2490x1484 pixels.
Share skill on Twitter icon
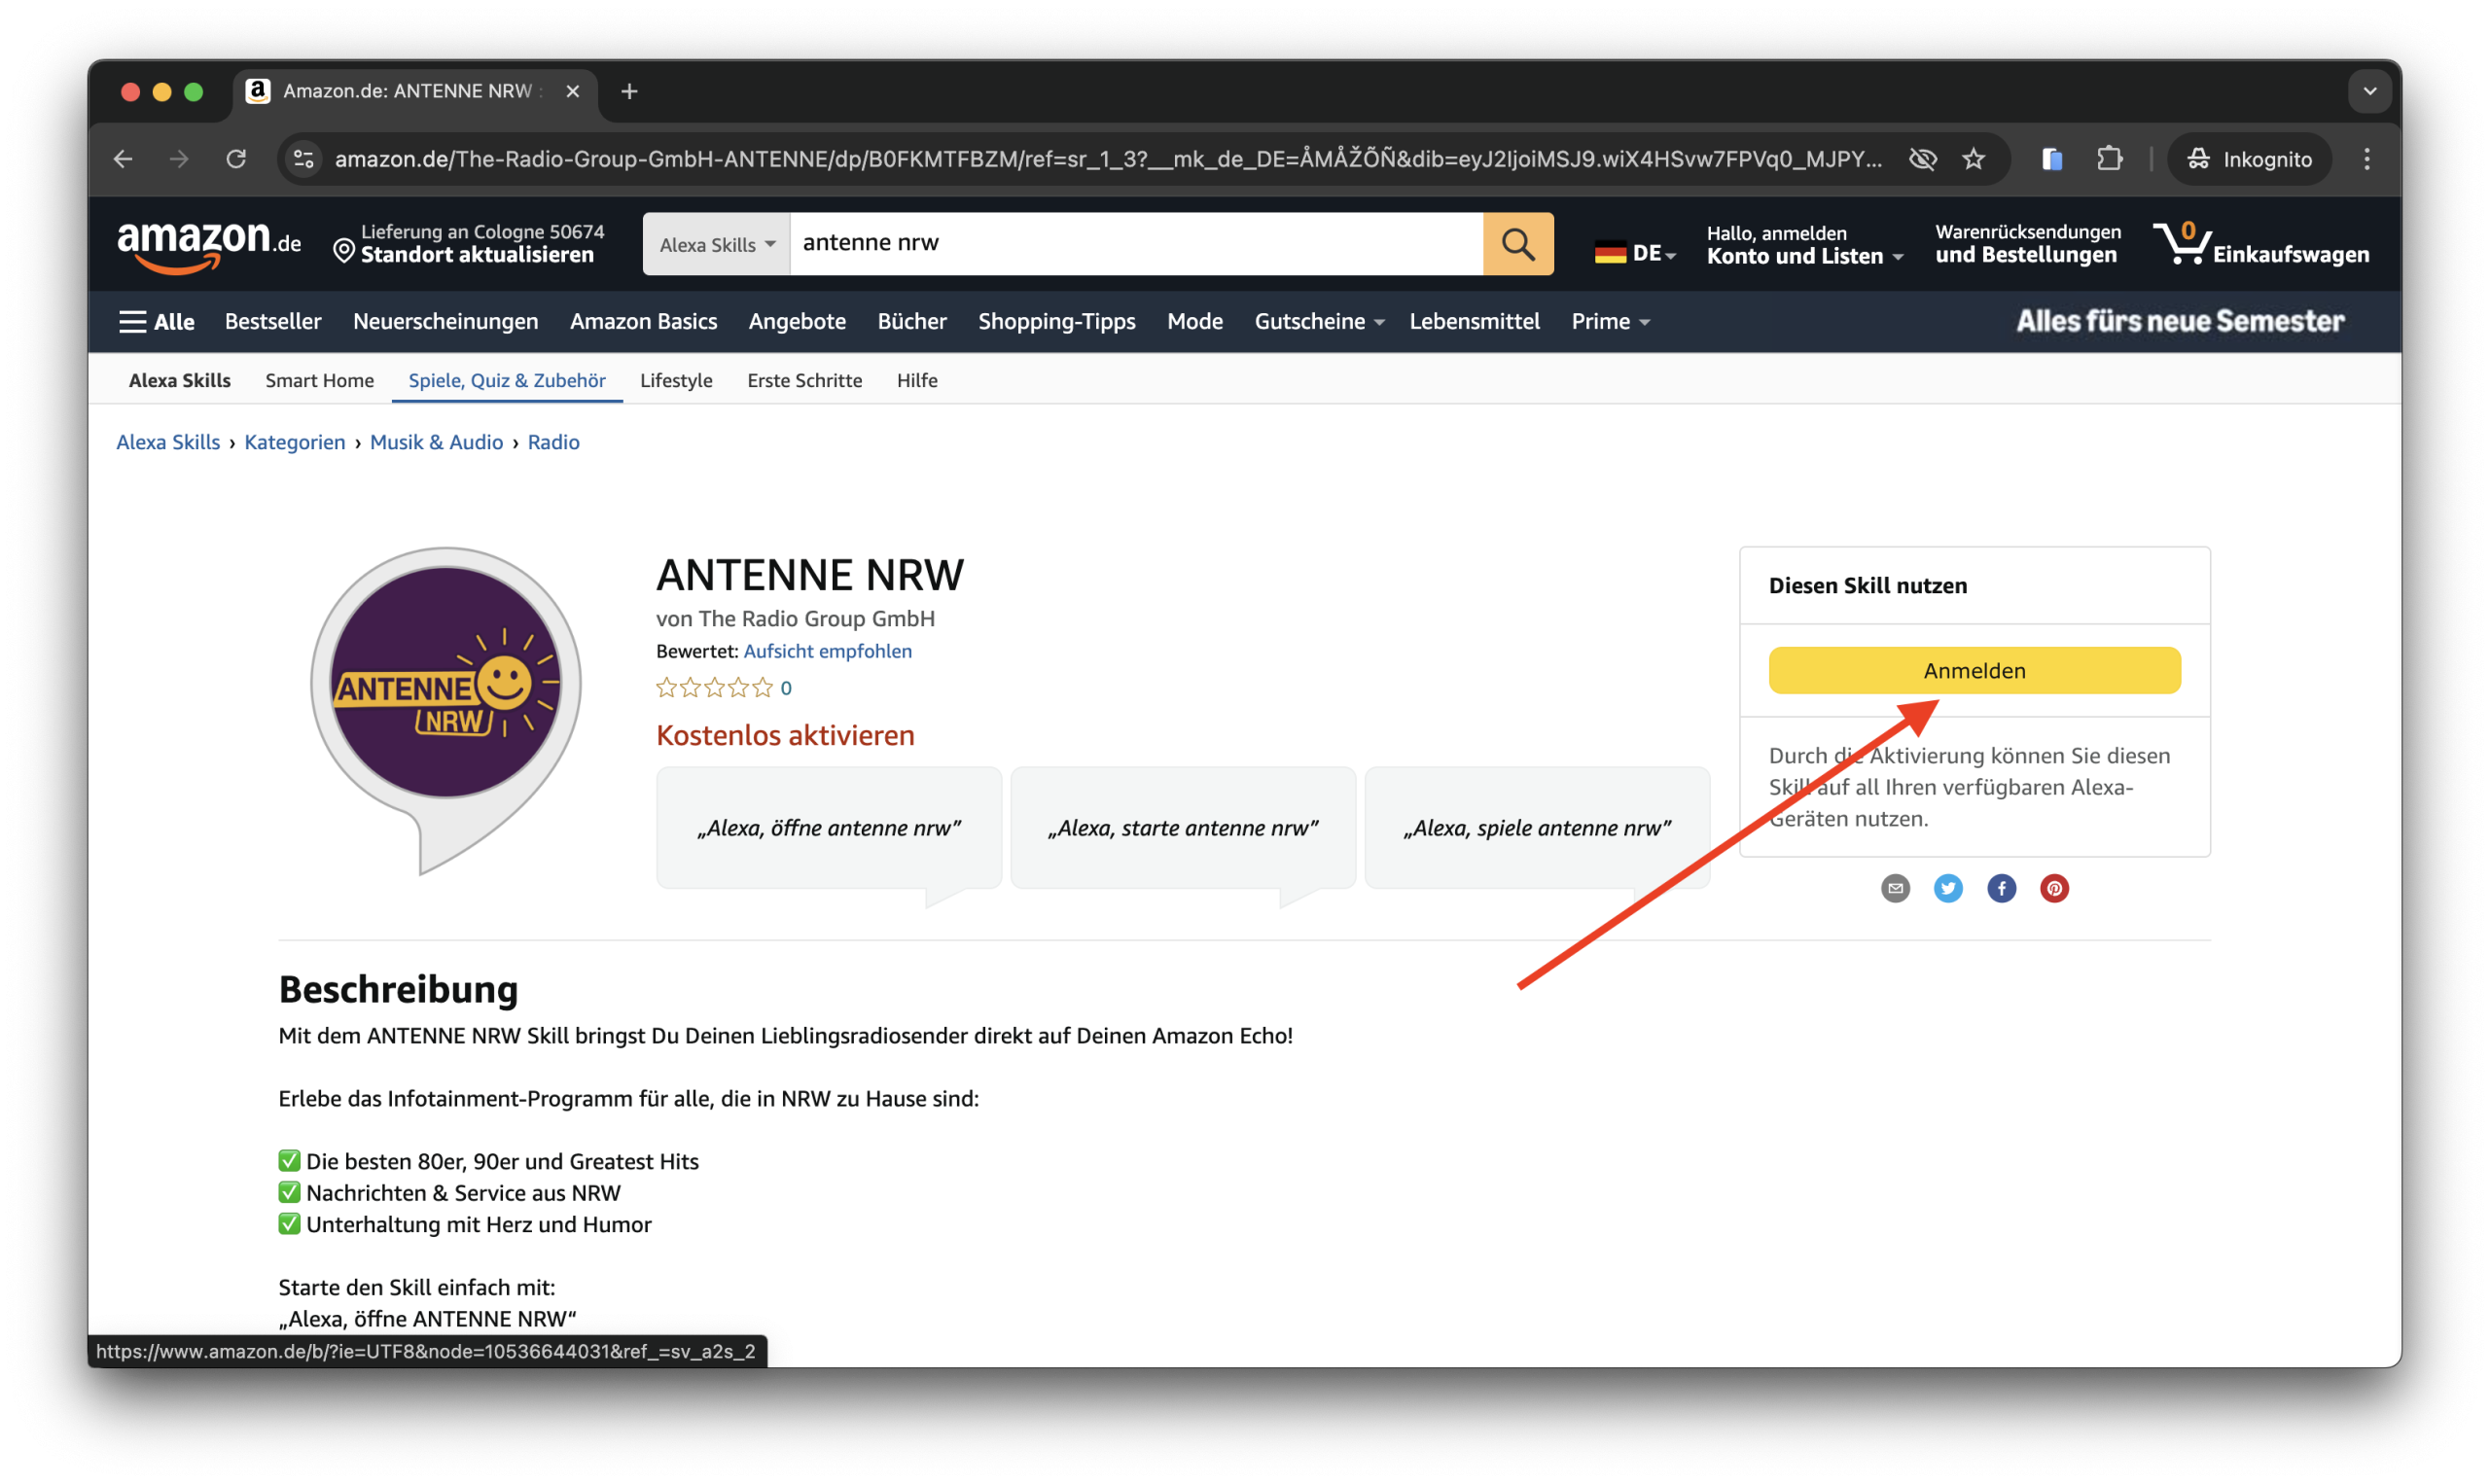[x=1948, y=888]
